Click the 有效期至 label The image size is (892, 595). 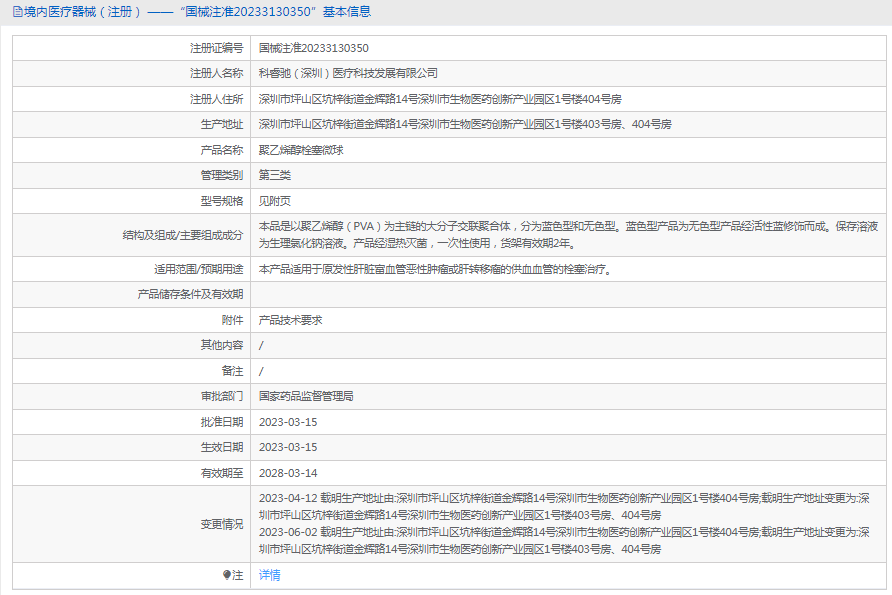(222, 473)
